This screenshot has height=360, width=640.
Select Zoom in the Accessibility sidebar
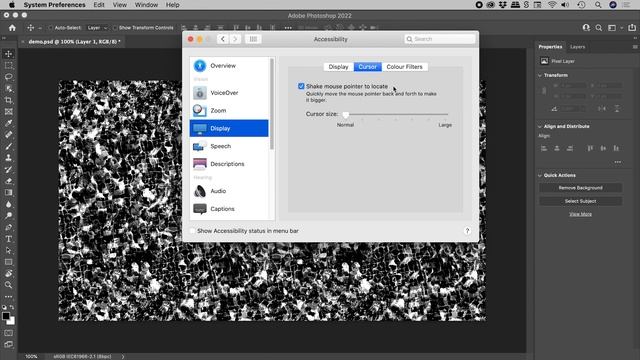tap(229, 111)
